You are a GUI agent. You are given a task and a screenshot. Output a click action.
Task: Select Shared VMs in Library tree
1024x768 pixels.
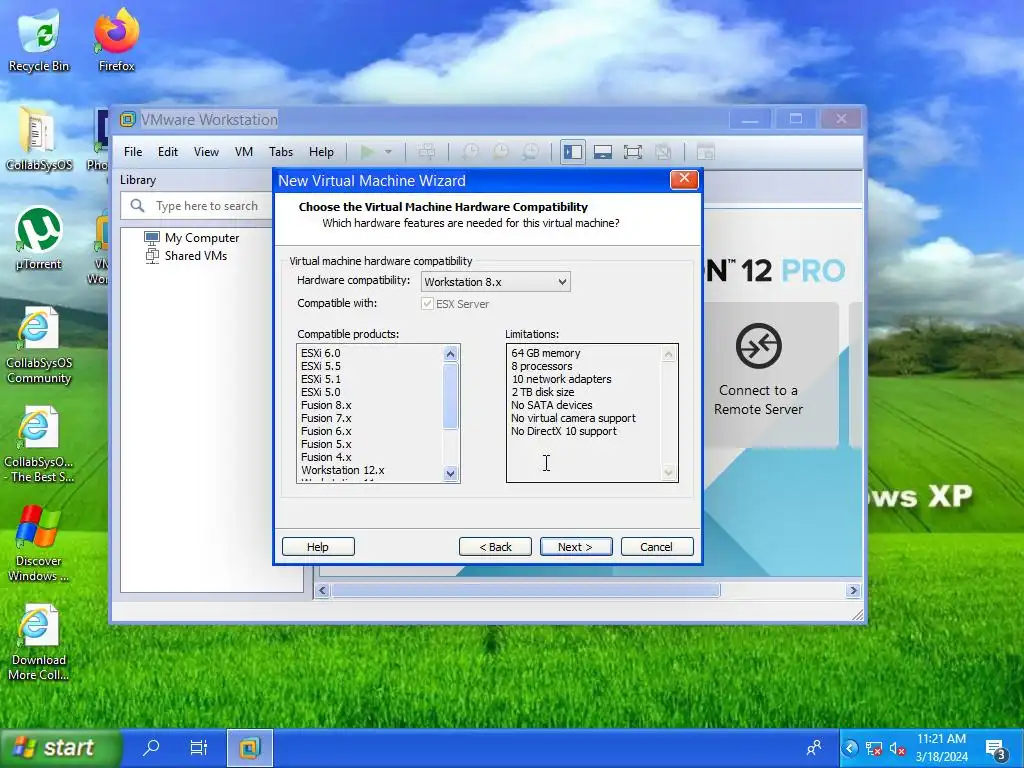tap(195, 255)
